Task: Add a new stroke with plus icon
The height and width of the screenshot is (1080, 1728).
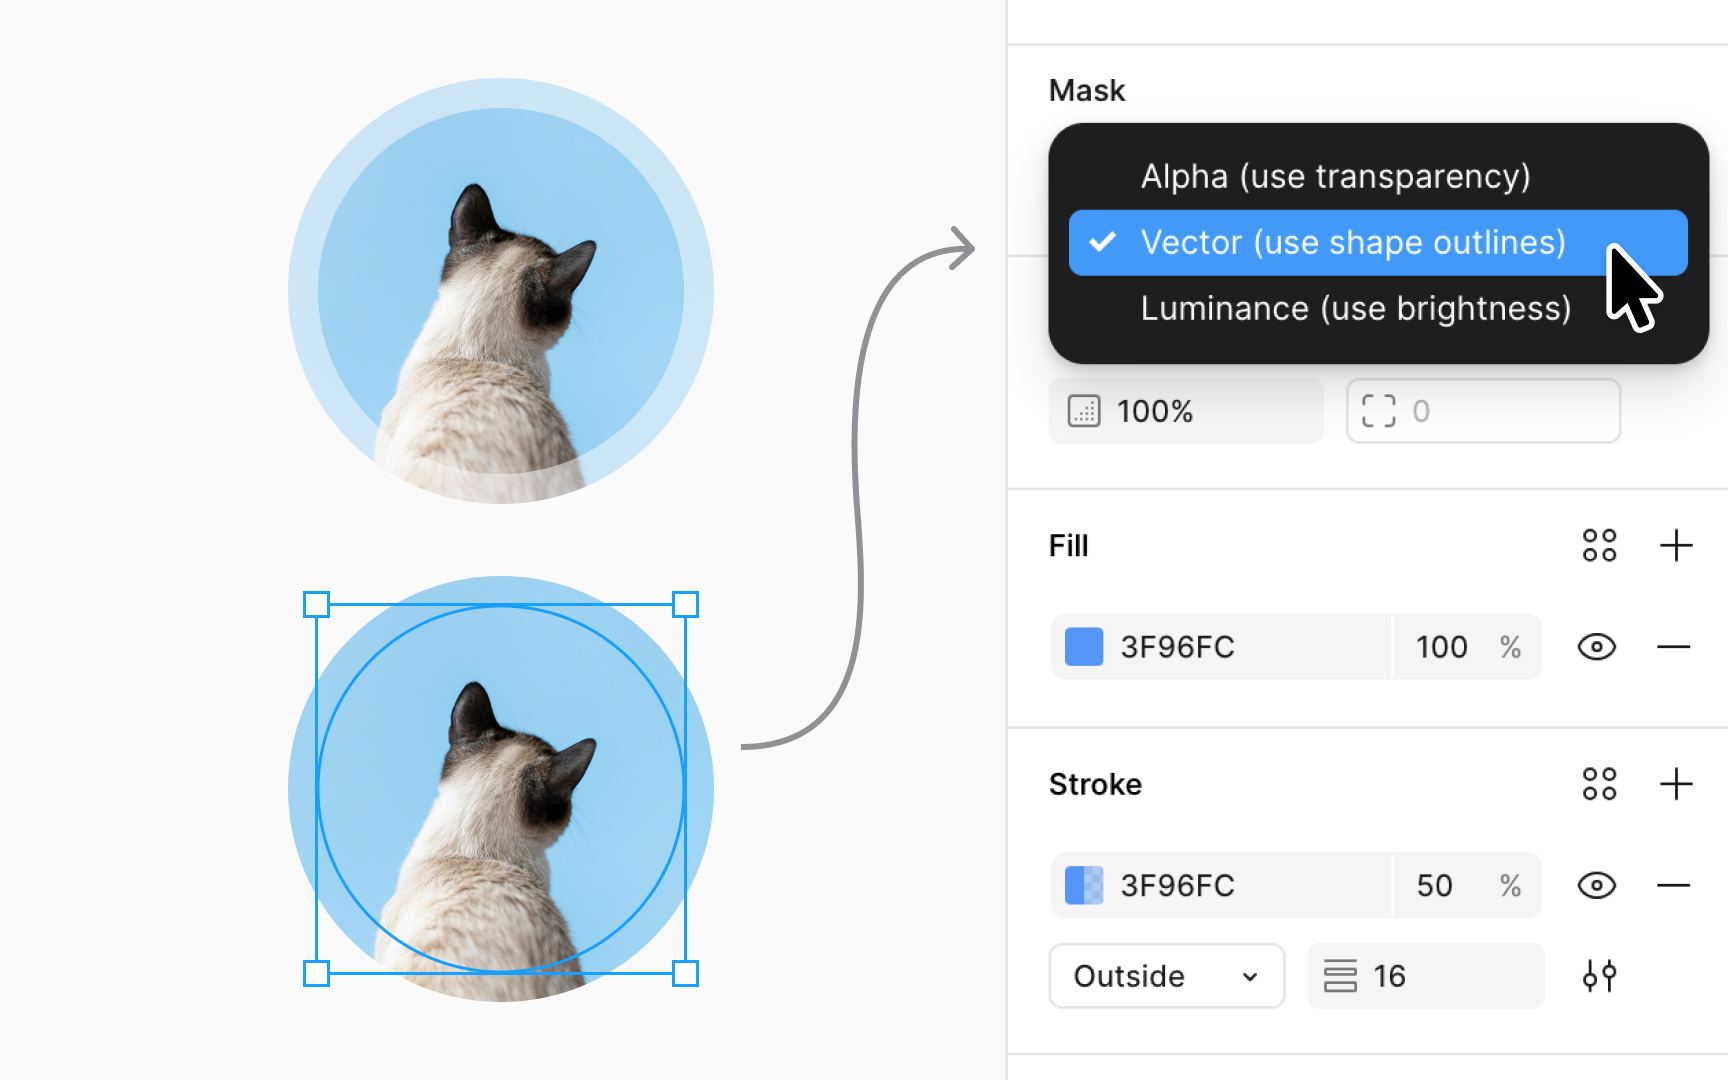Action: [1676, 784]
